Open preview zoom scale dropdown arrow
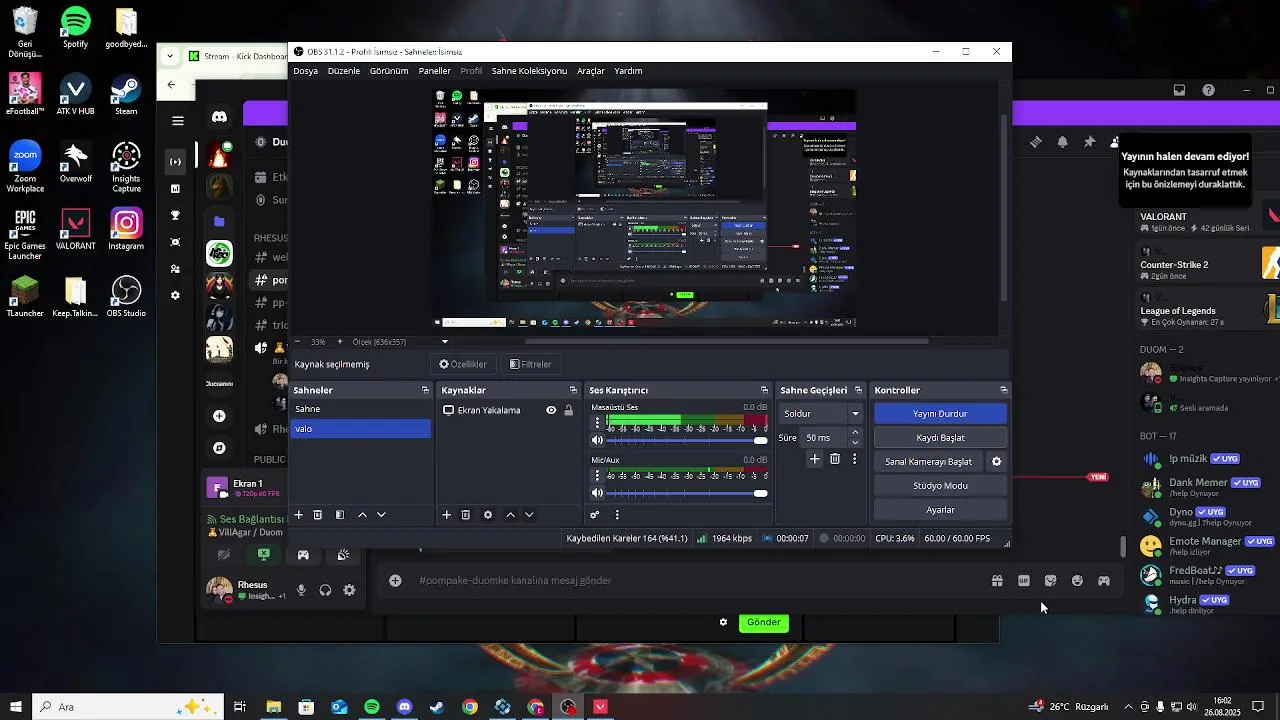The height and width of the screenshot is (720, 1280). [445, 342]
